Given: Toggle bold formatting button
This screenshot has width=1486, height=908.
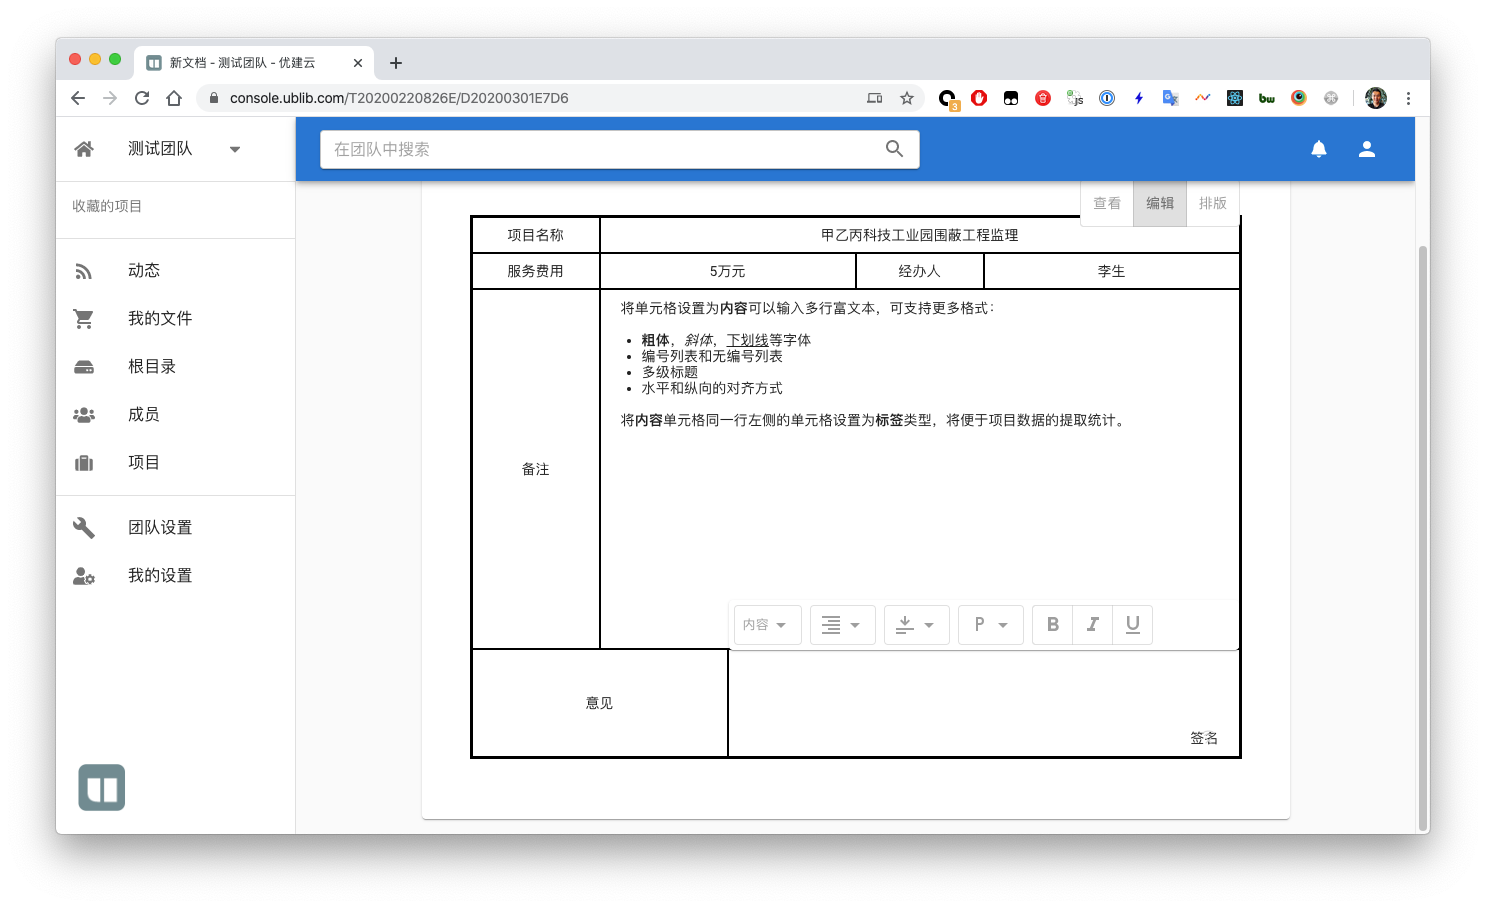Looking at the screenshot, I should pyautogui.click(x=1052, y=625).
